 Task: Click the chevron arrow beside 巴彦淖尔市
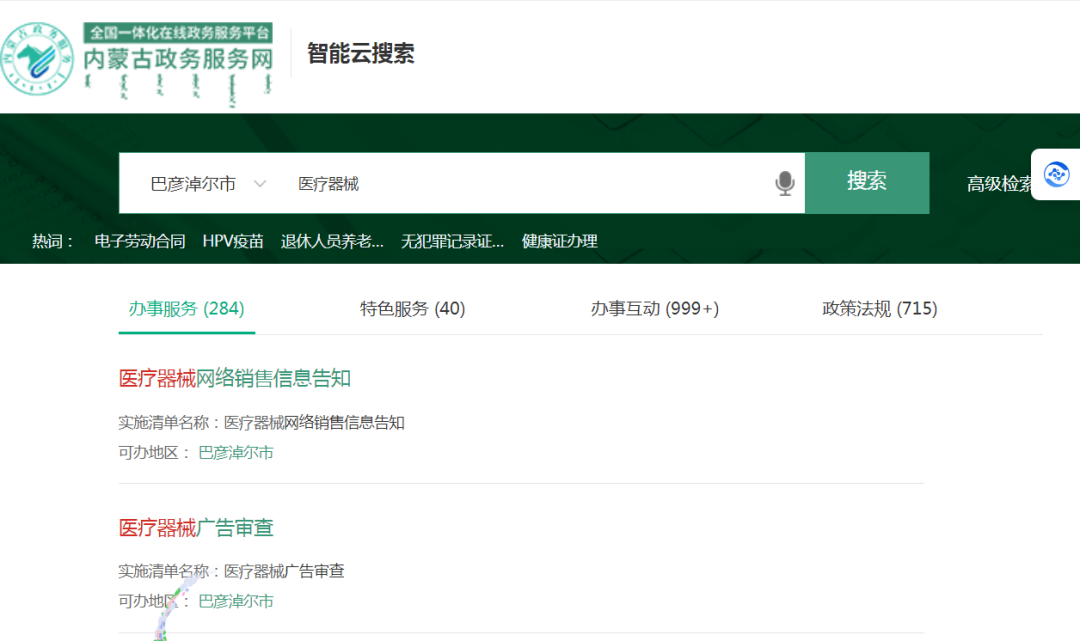(260, 184)
